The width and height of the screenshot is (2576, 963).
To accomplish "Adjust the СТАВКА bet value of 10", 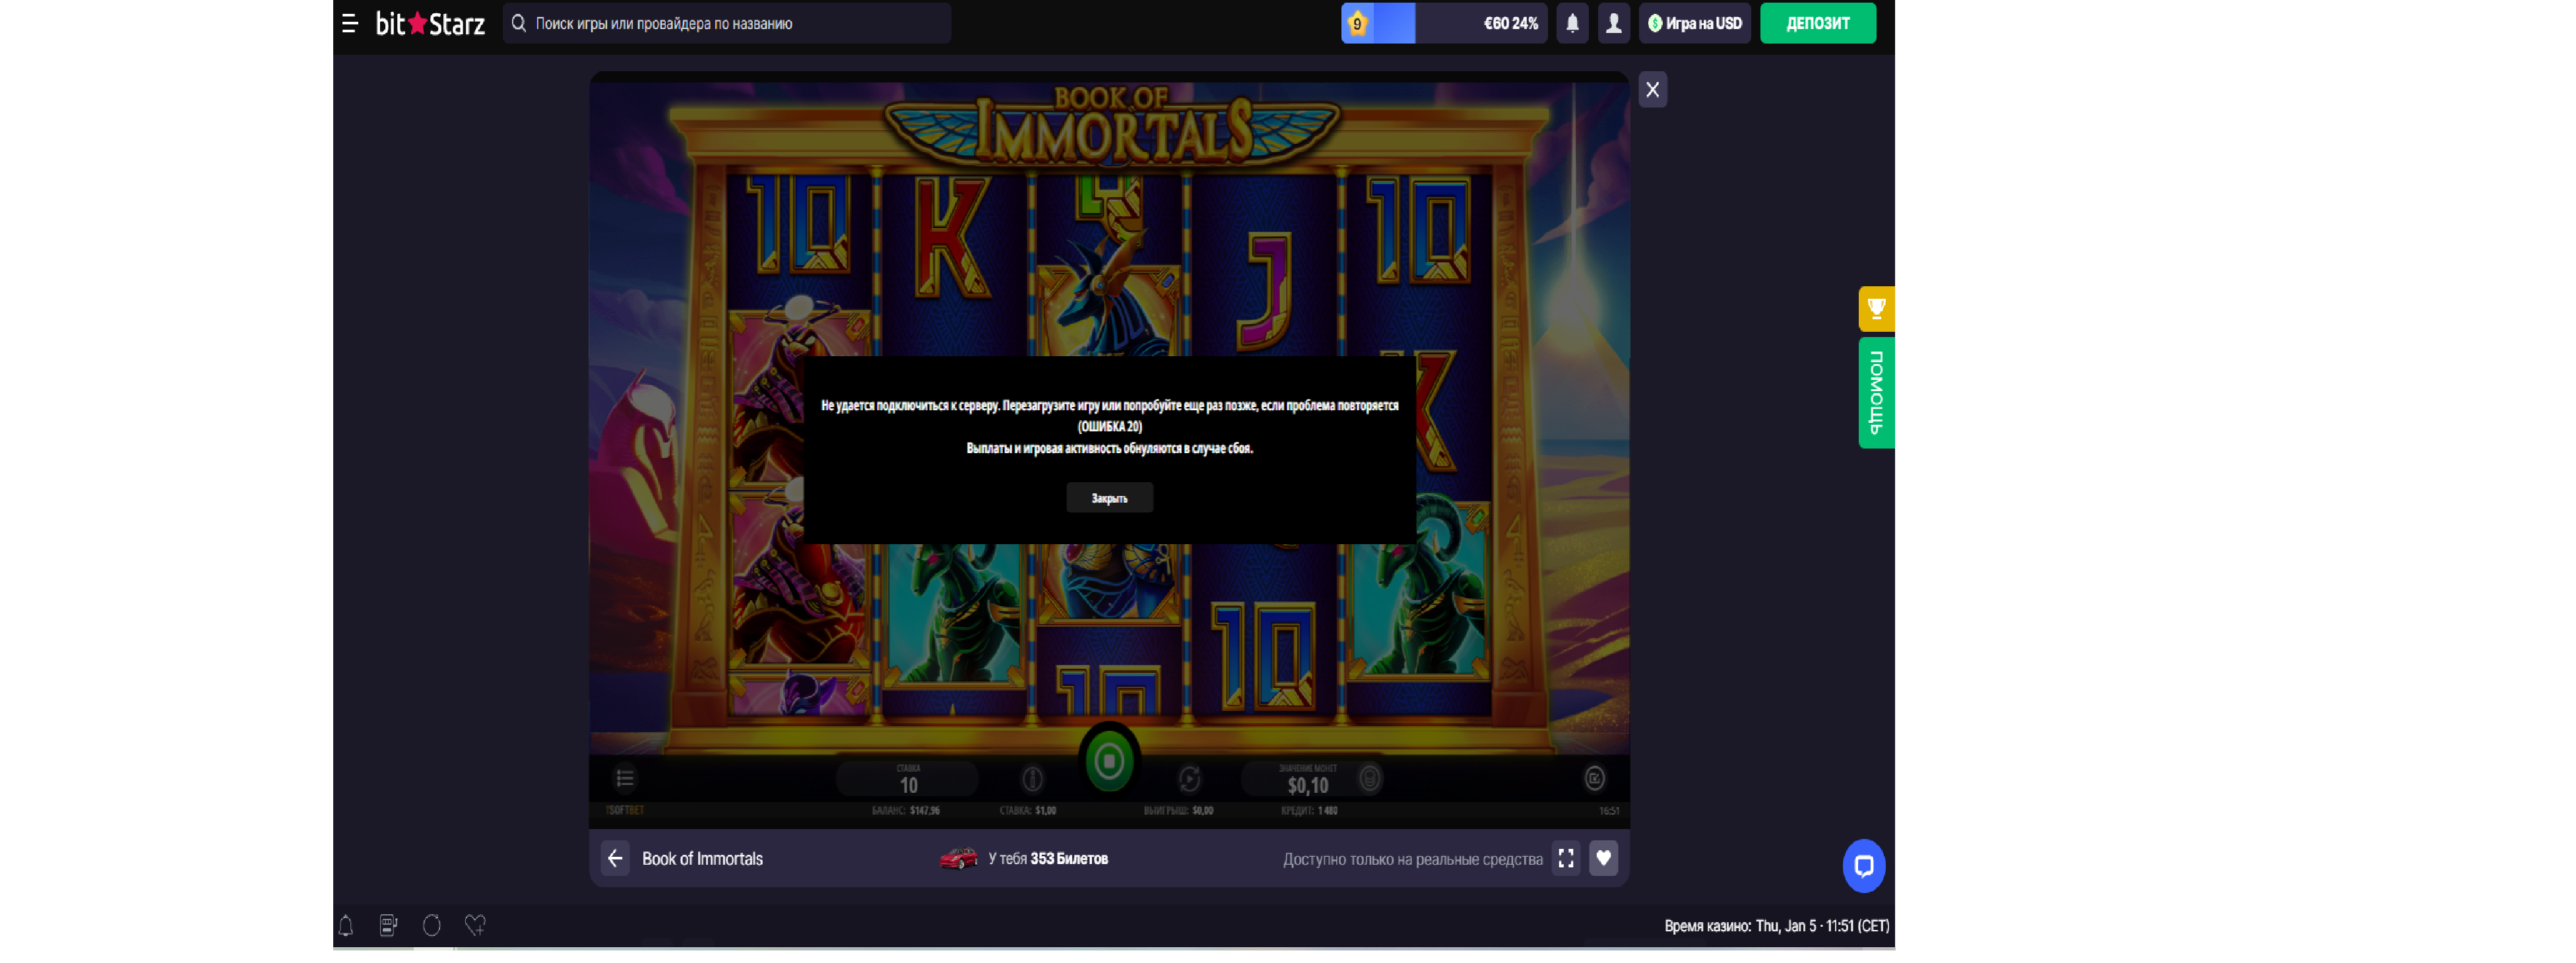I will pos(907,779).
